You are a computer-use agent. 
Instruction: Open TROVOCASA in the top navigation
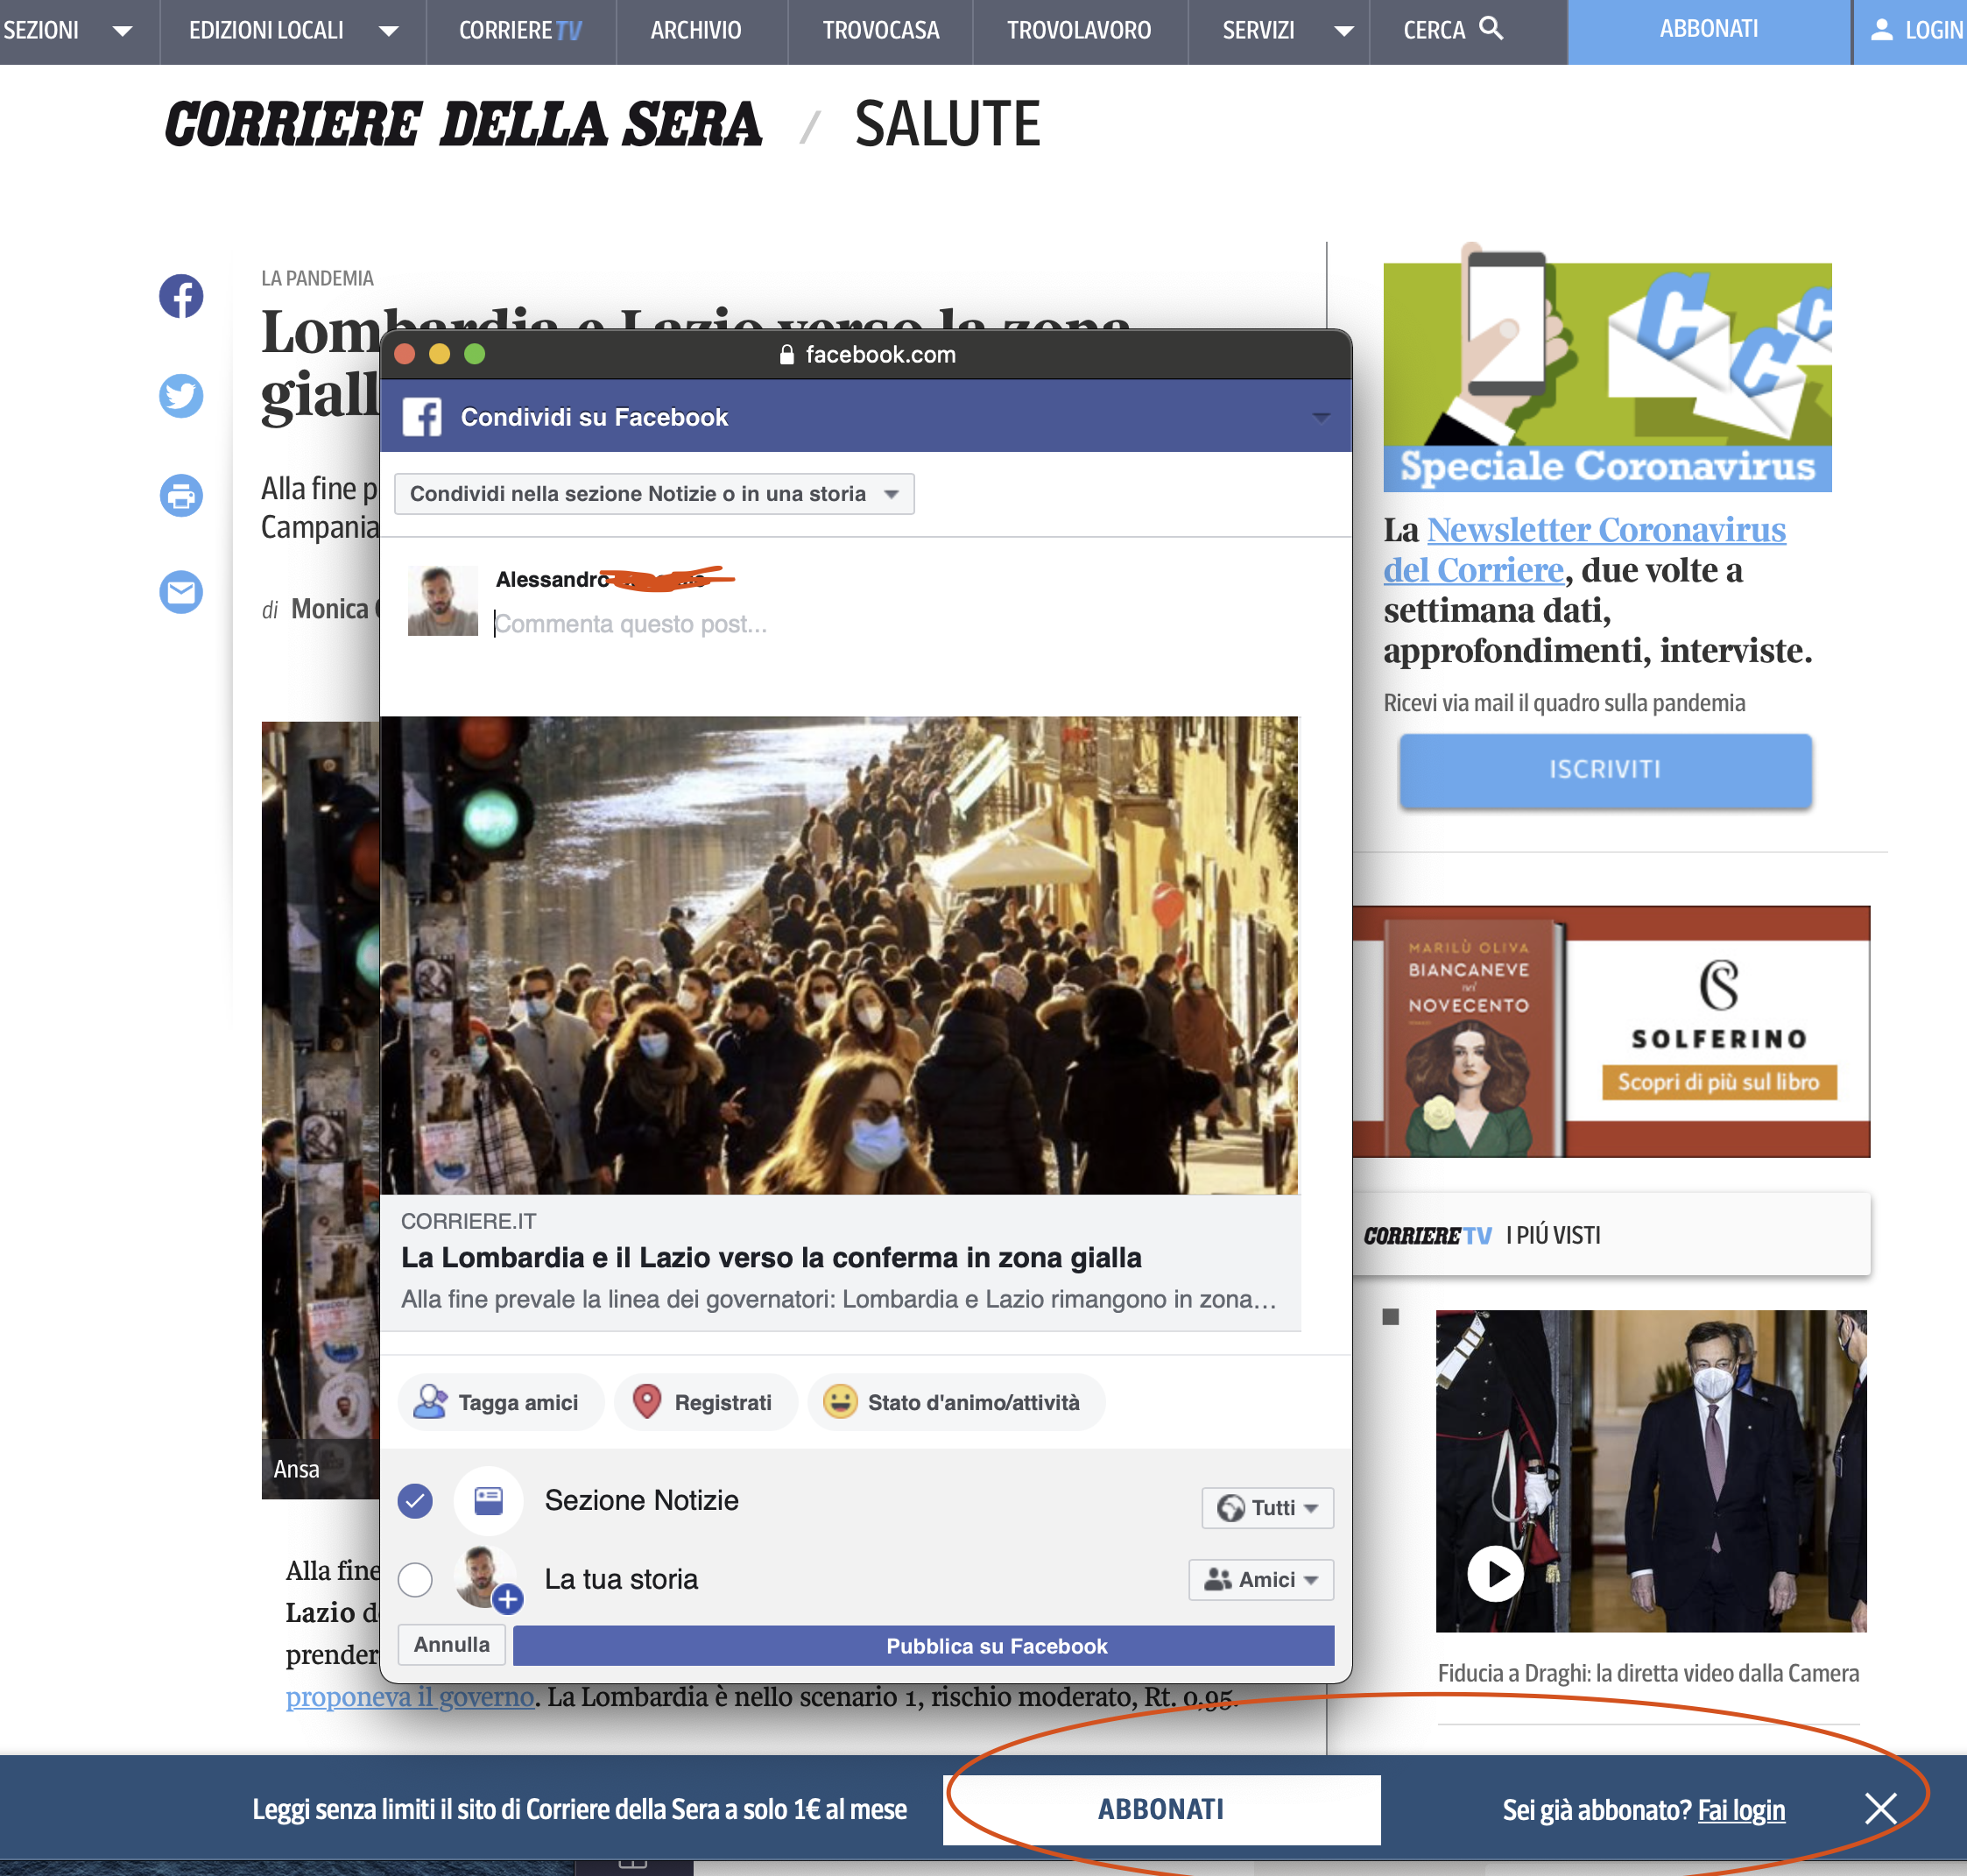(881, 31)
